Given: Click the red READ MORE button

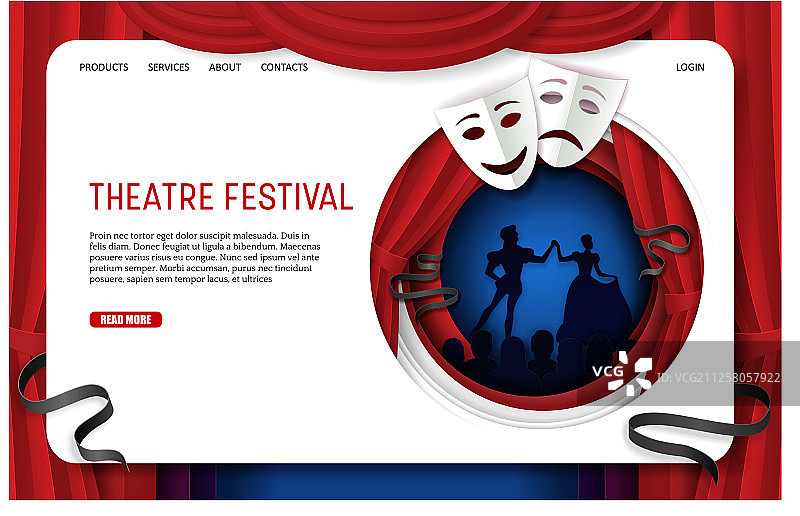Looking at the screenshot, I should coord(126,320).
